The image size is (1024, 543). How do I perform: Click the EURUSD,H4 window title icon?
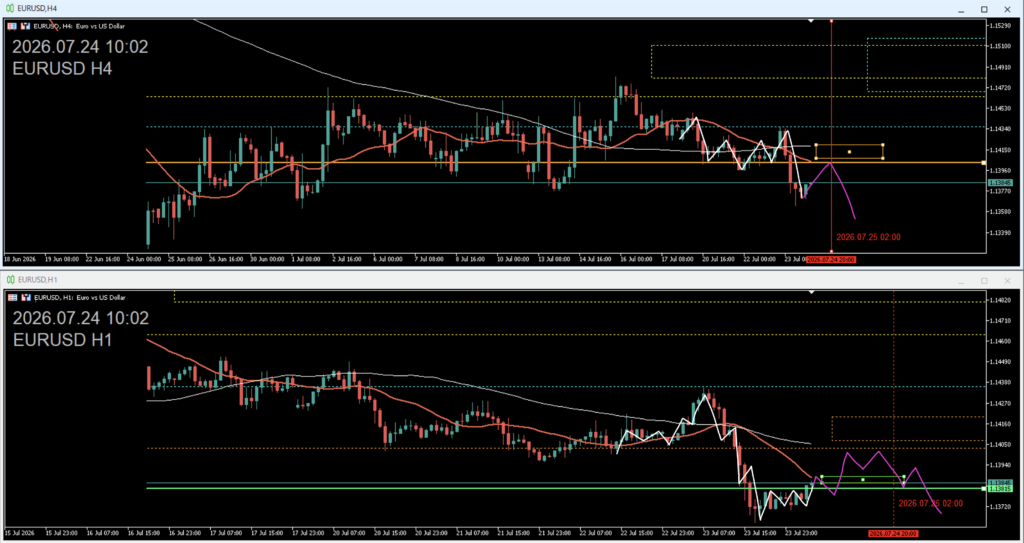(10, 8)
